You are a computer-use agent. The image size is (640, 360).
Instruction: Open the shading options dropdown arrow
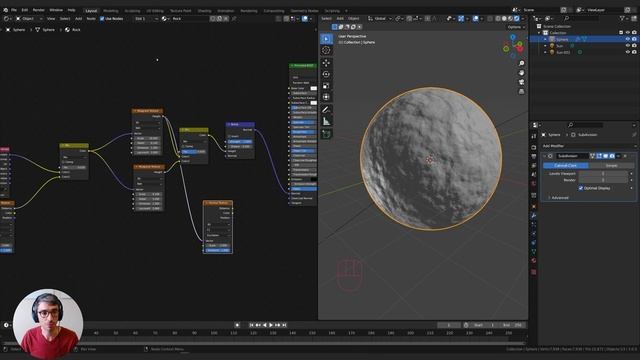pyautogui.click(x=523, y=18)
